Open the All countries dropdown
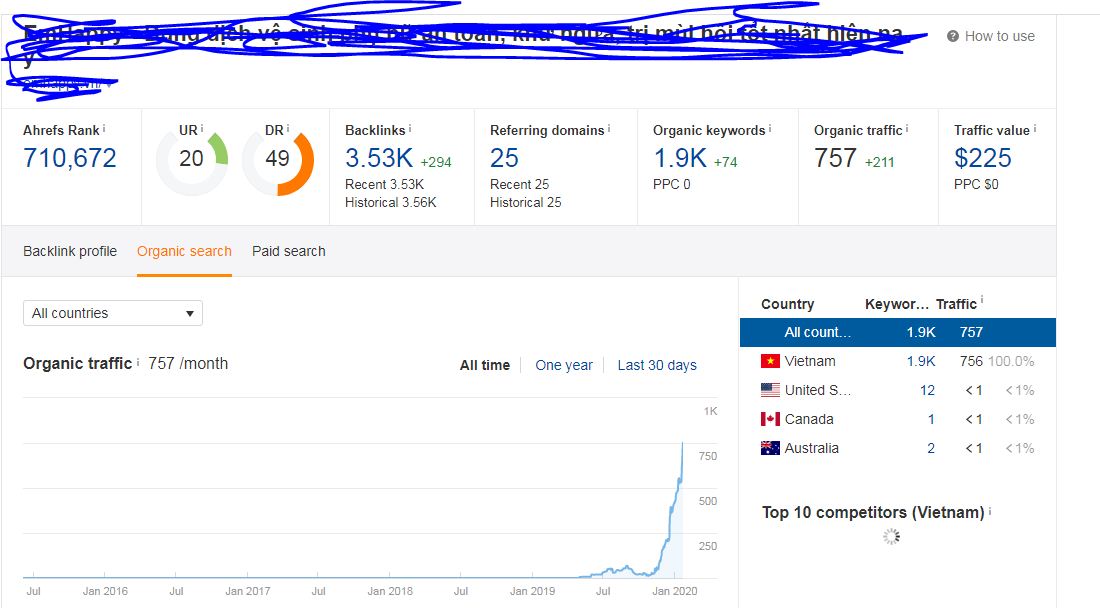Screen dimensions: 1100x608 point(113,313)
